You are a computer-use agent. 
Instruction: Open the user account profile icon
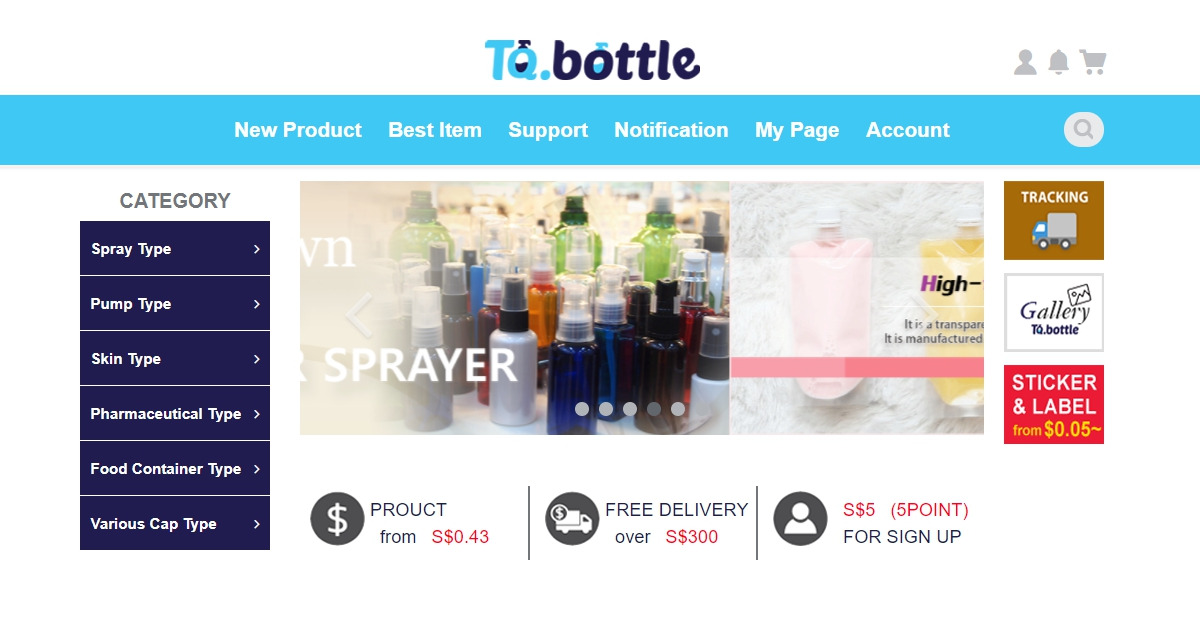[x=1025, y=62]
